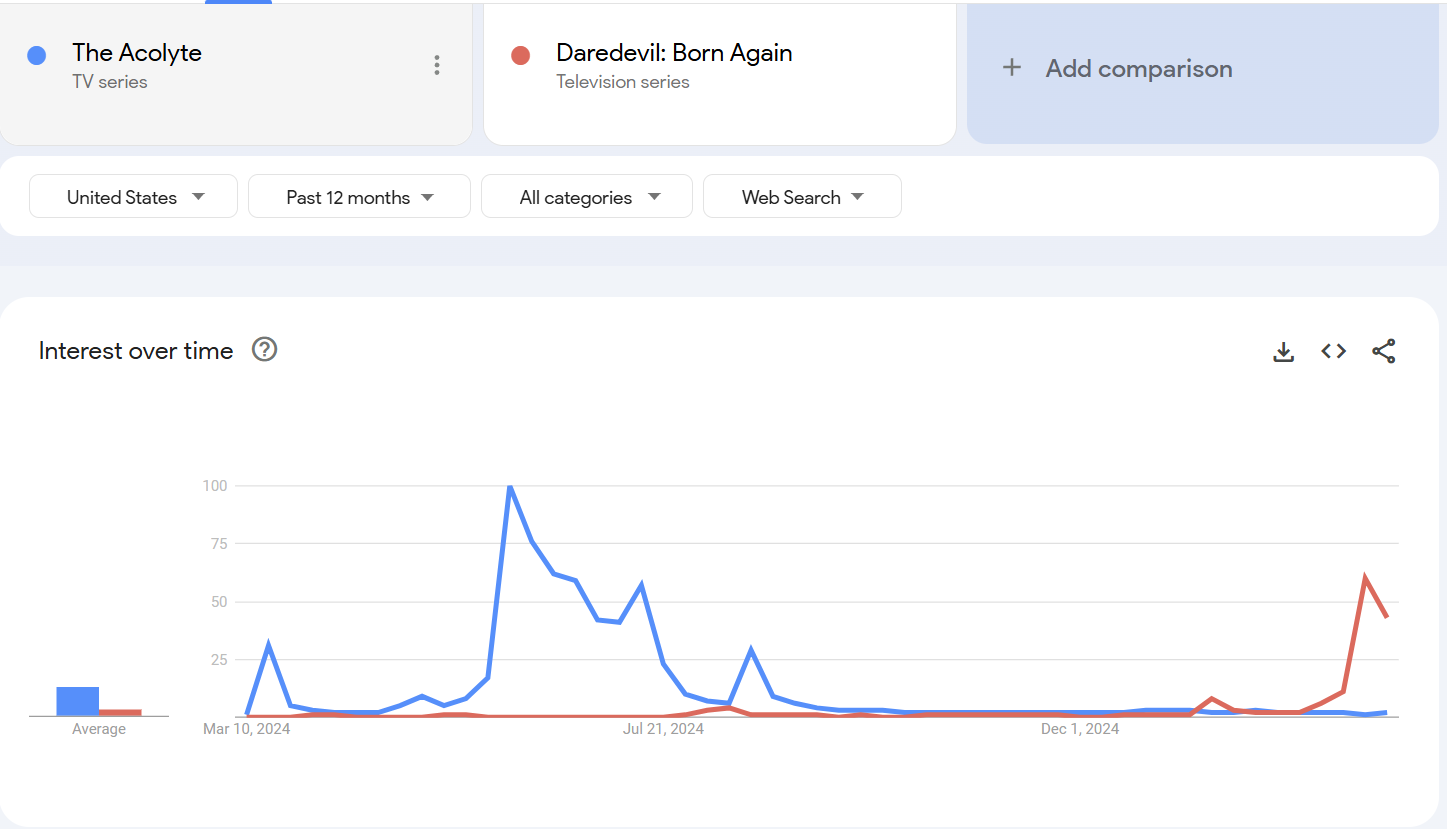Click the red average bar for Daredevil
This screenshot has width=1447, height=829.
120,713
